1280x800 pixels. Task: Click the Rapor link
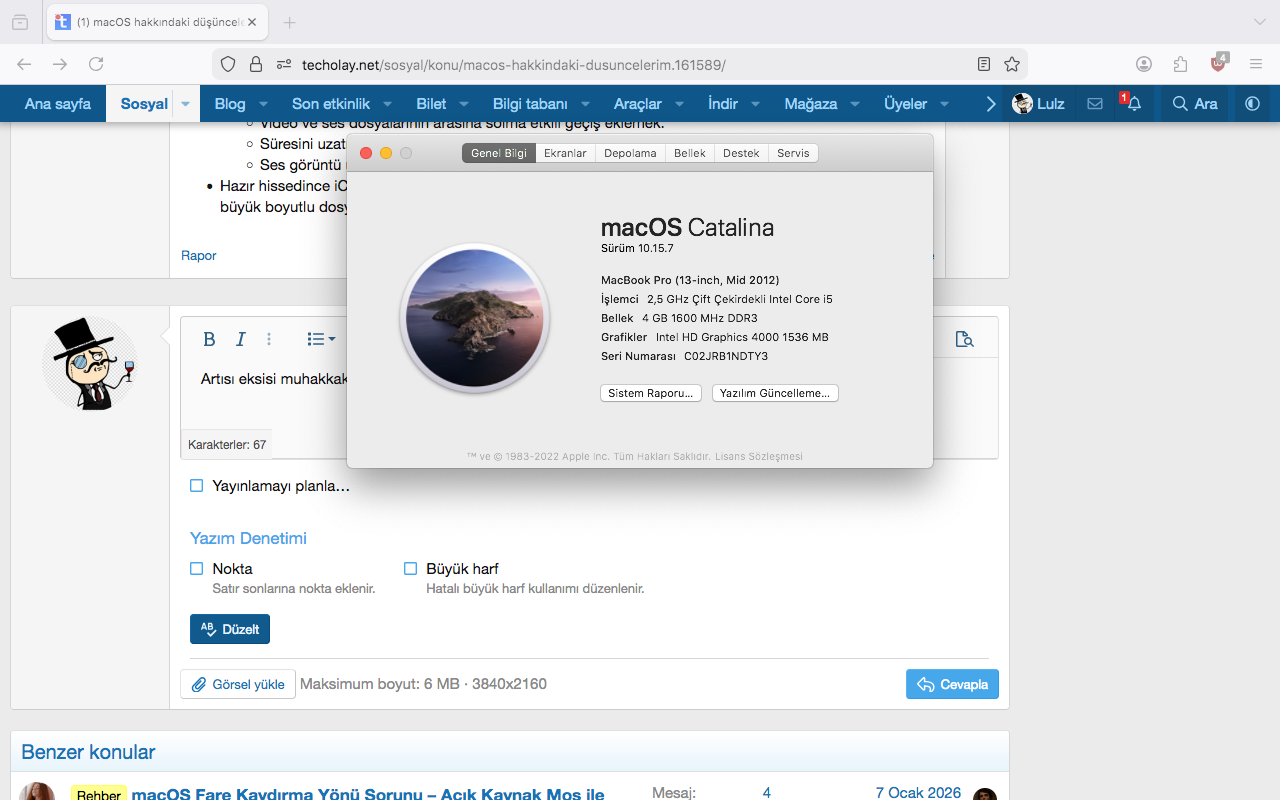[x=199, y=255]
